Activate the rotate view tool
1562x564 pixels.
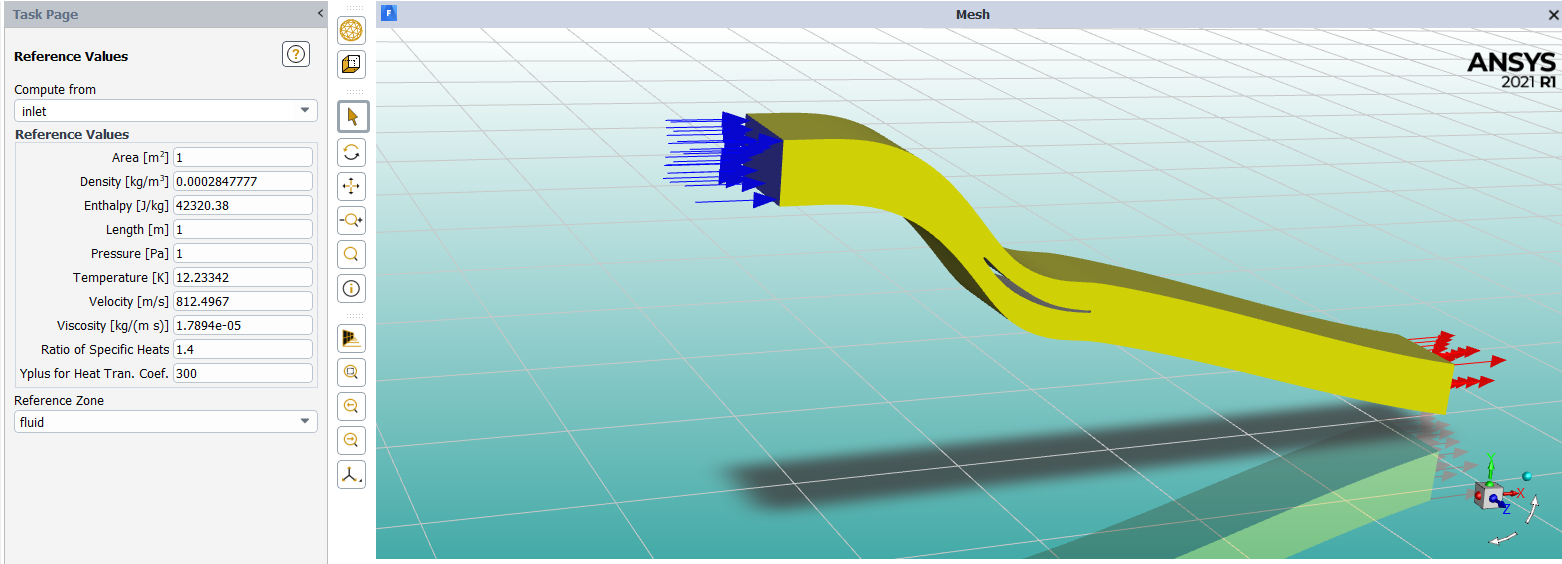point(351,152)
